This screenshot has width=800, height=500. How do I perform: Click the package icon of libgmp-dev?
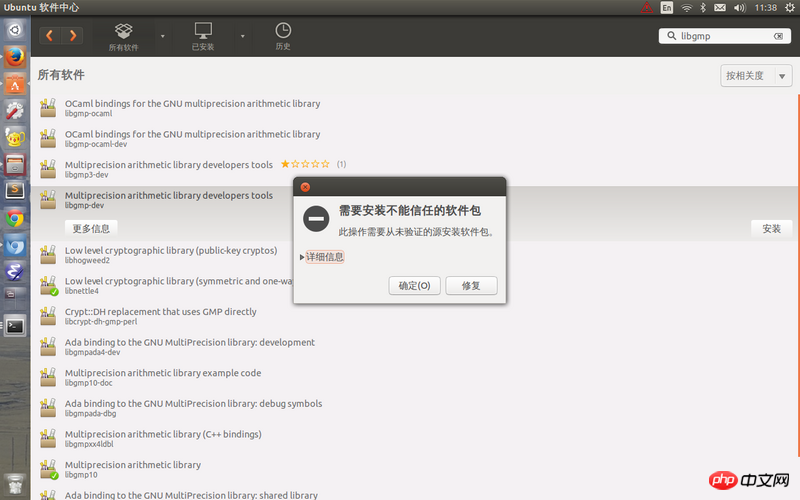(x=48, y=199)
